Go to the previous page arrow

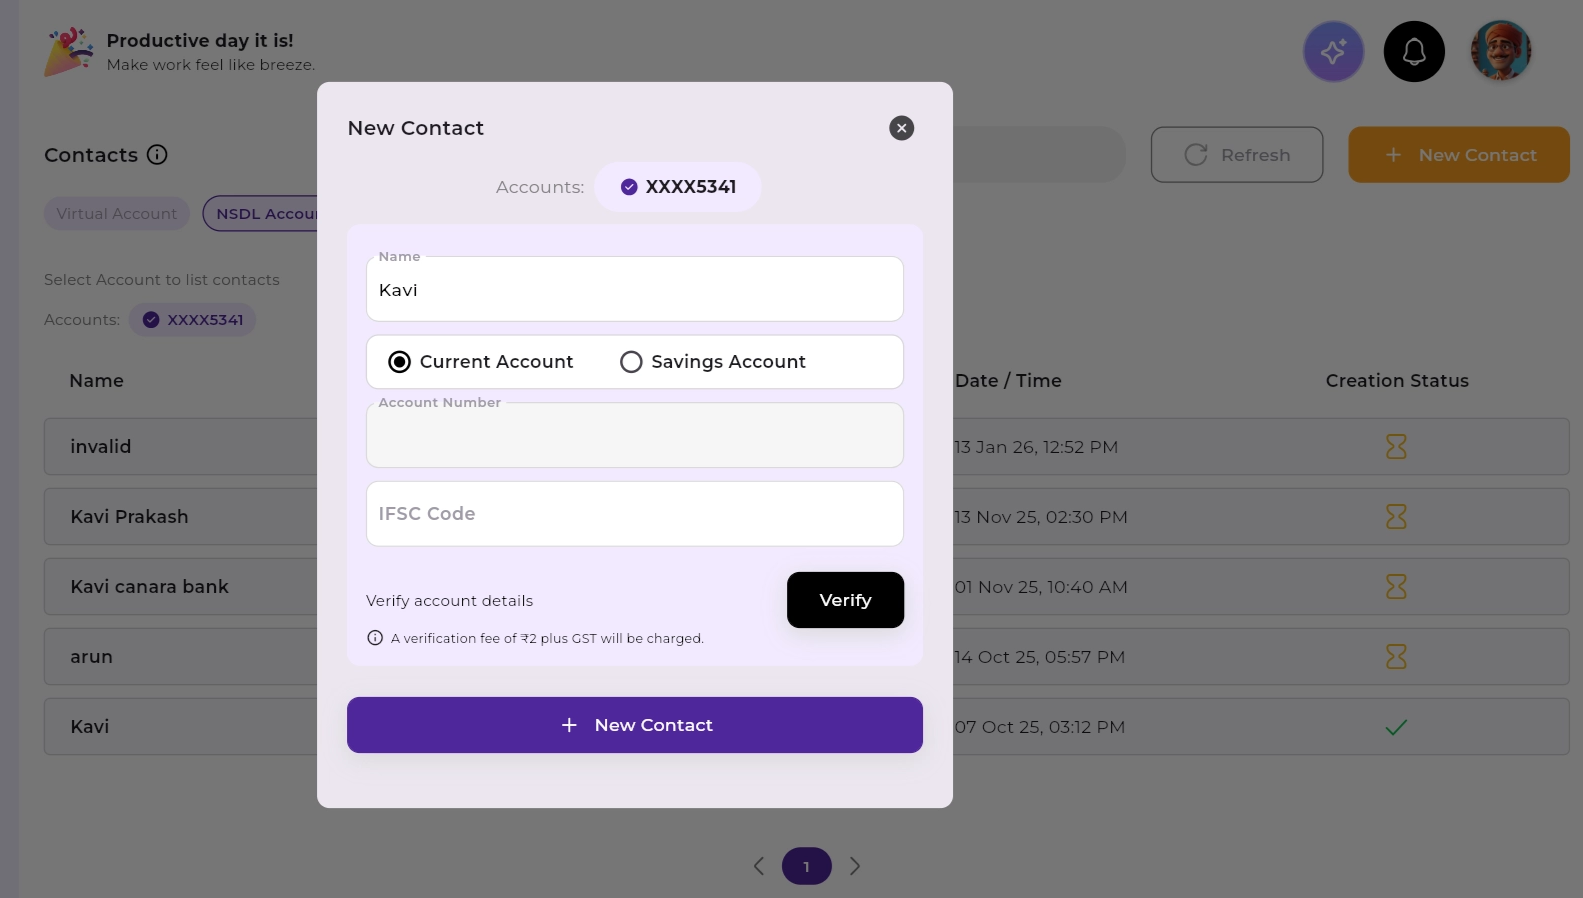(759, 866)
